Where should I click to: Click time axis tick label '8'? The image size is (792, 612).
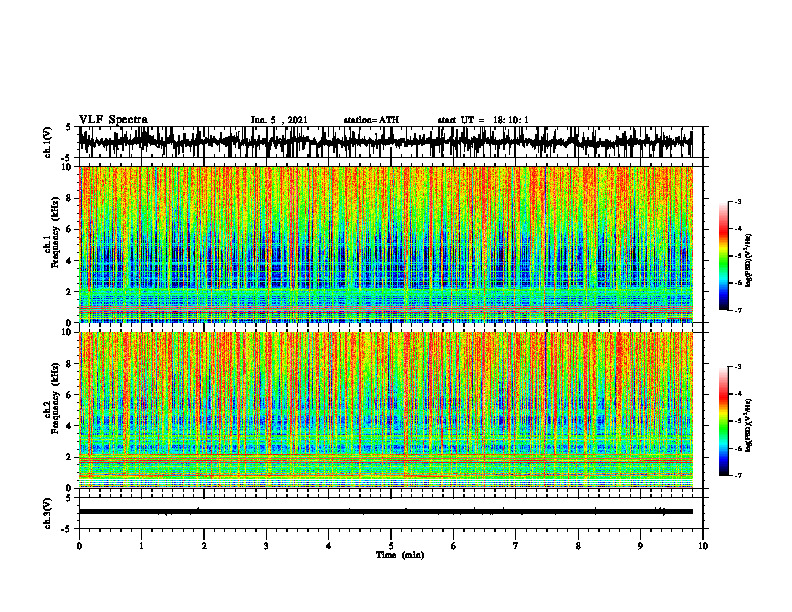point(578,546)
